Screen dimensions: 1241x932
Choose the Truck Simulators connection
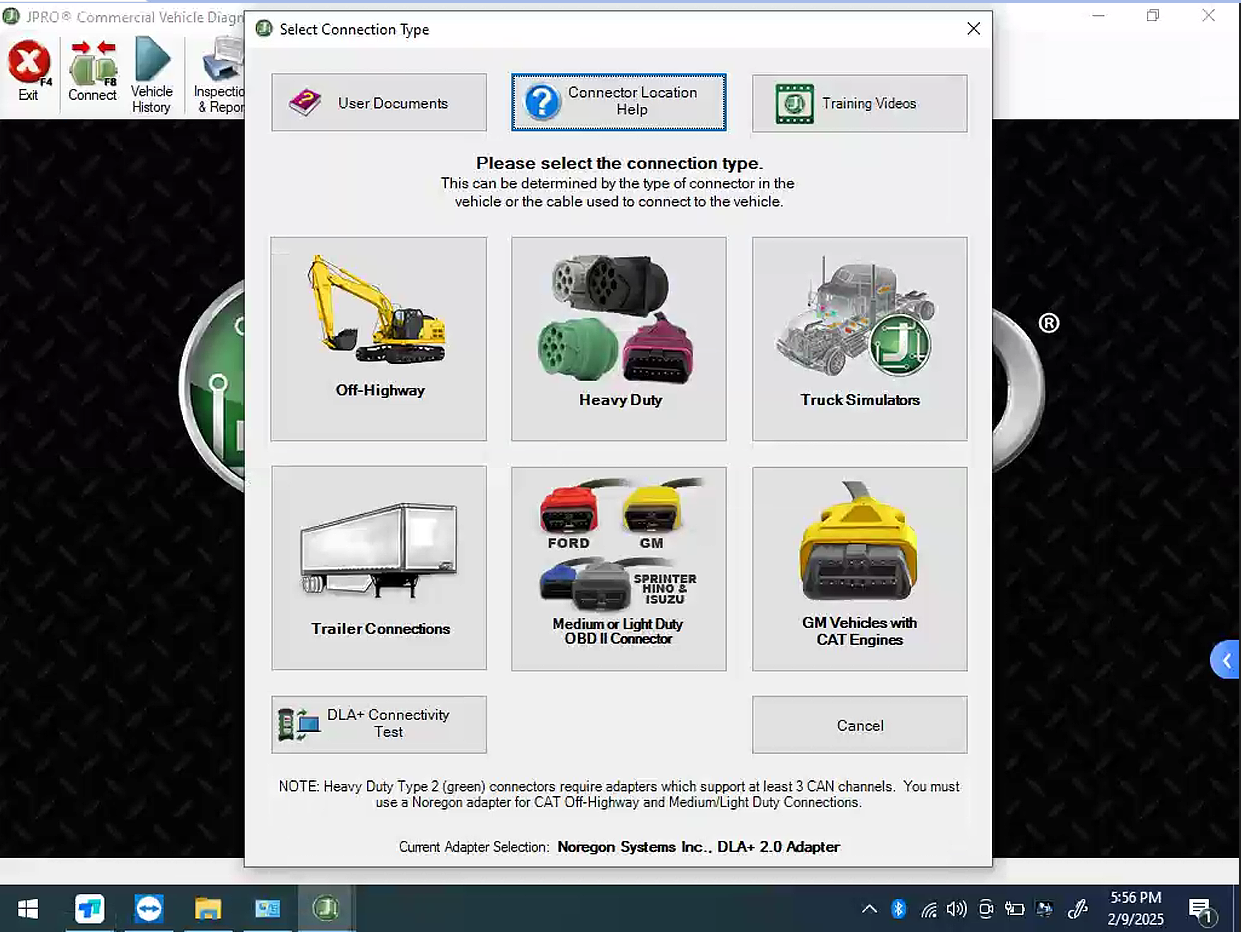coord(859,338)
